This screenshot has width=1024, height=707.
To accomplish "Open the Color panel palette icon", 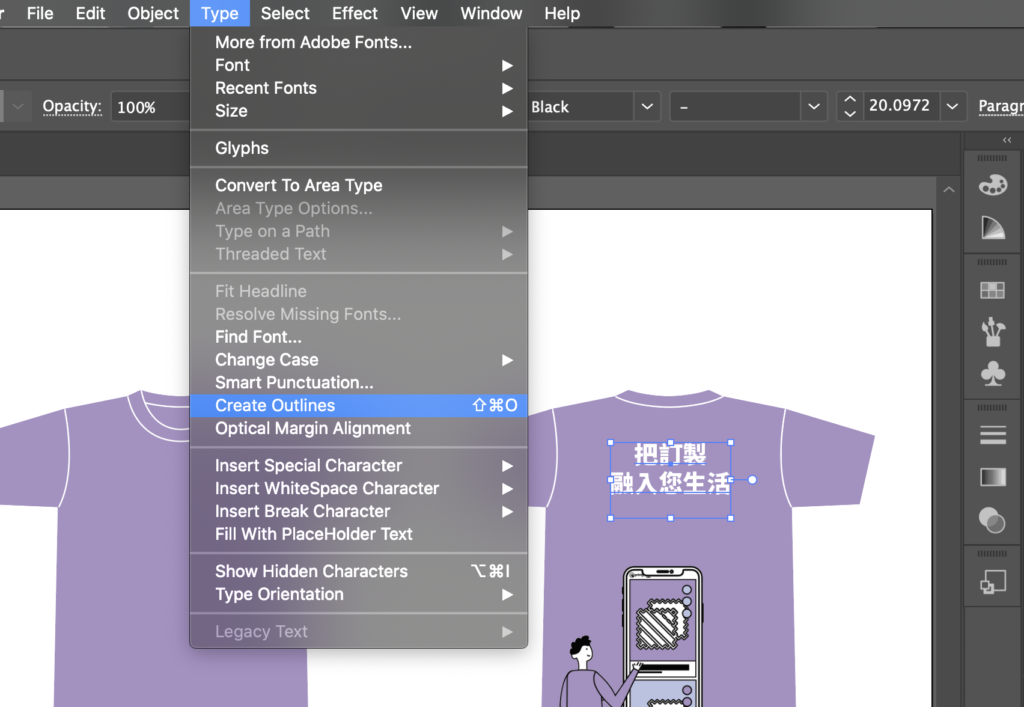I will point(992,186).
